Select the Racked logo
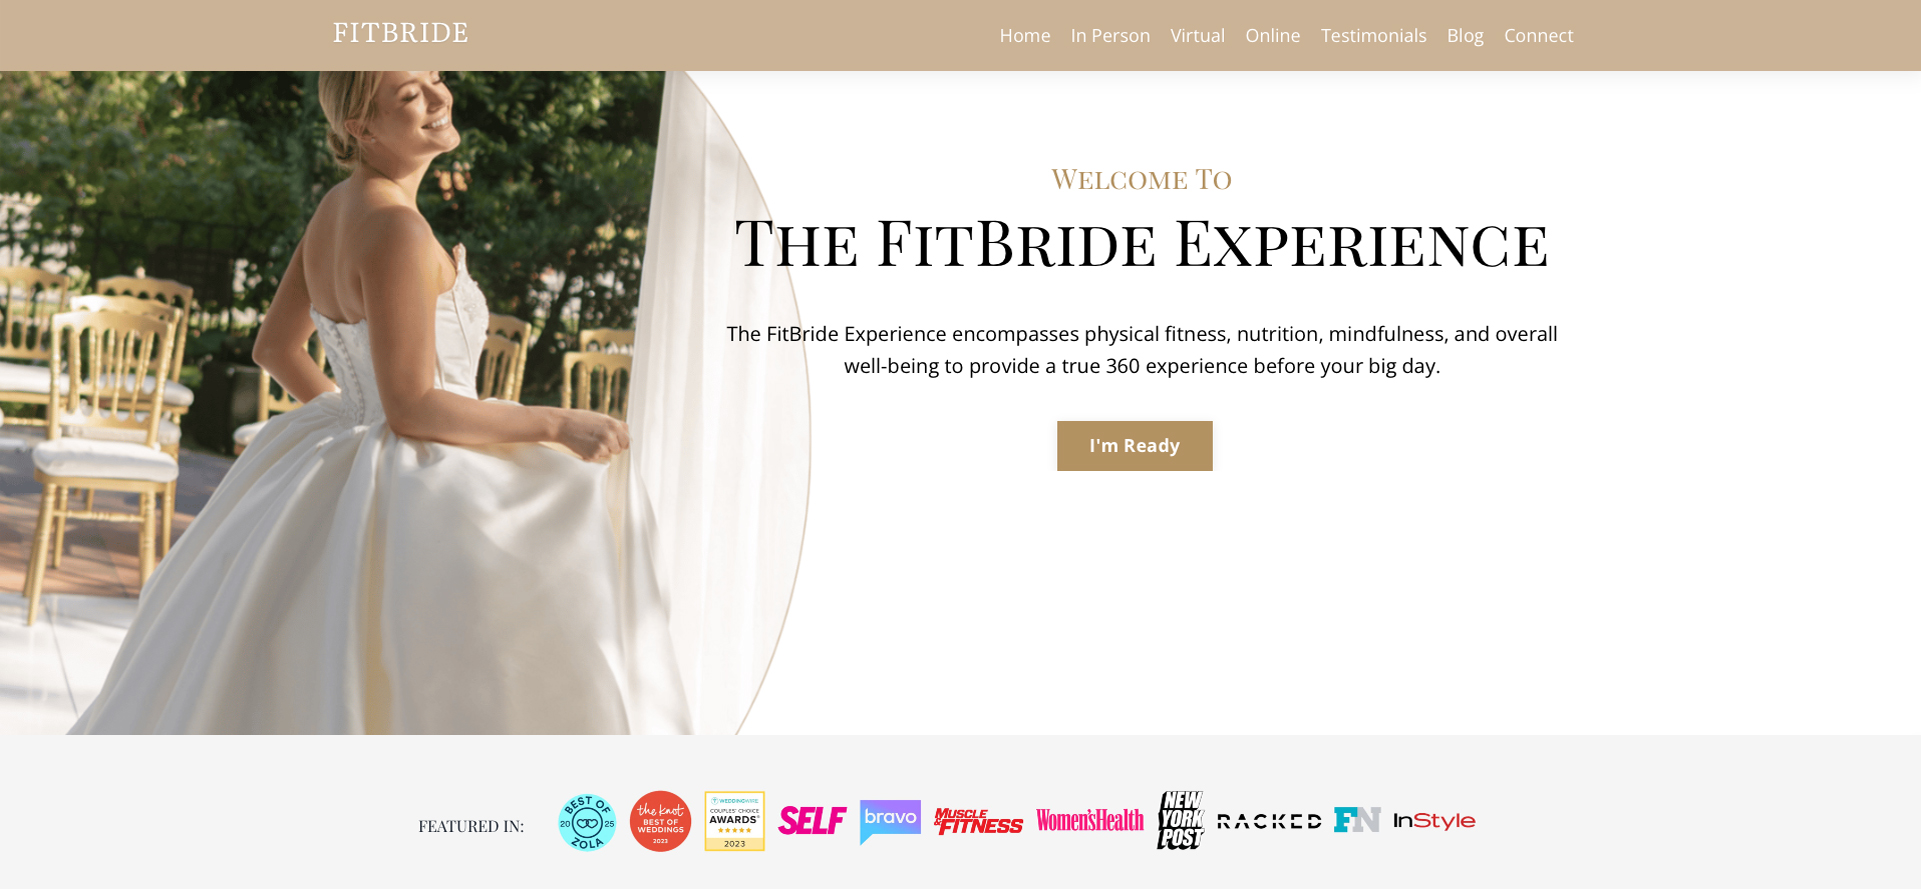This screenshot has width=1921, height=889. click(x=1269, y=821)
